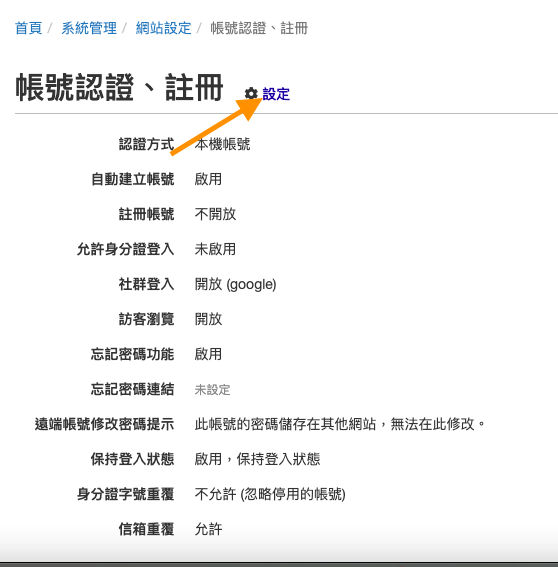Open the 設定 link next to the title

(276, 94)
